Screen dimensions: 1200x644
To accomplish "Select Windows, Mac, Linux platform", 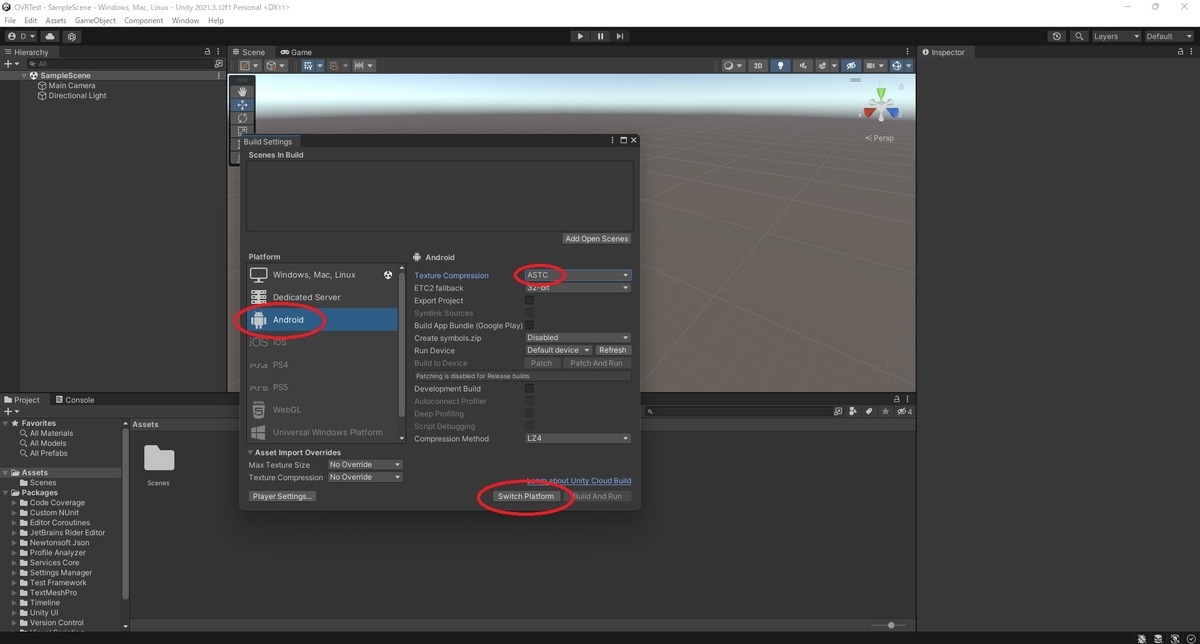I will coord(322,275).
